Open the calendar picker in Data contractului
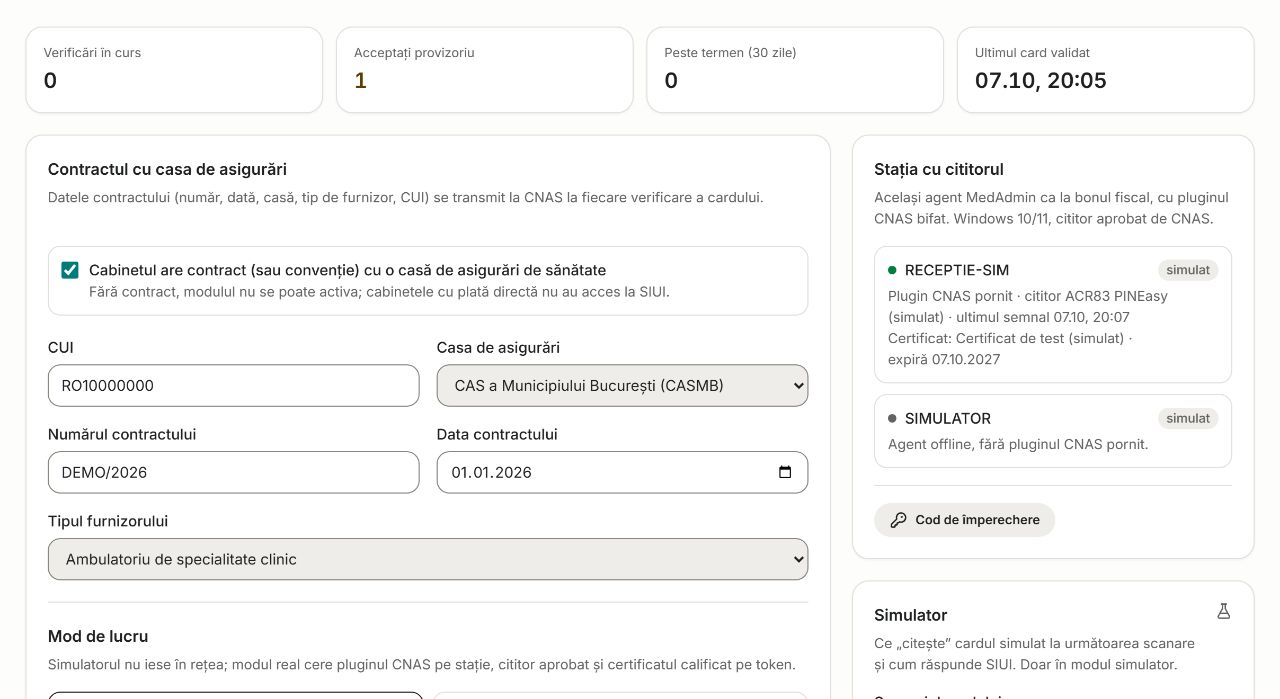This screenshot has width=1280, height=699. (785, 472)
